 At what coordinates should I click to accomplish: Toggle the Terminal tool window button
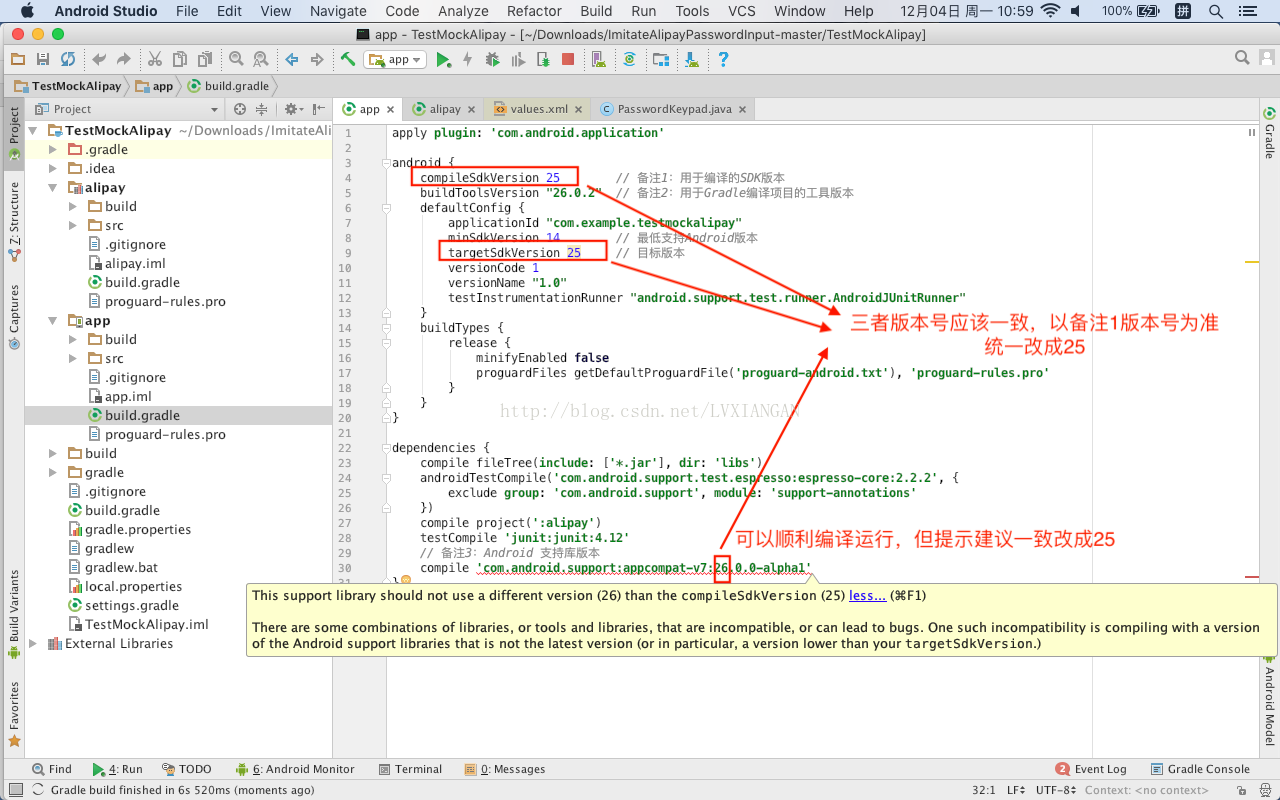click(x=410, y=769)
